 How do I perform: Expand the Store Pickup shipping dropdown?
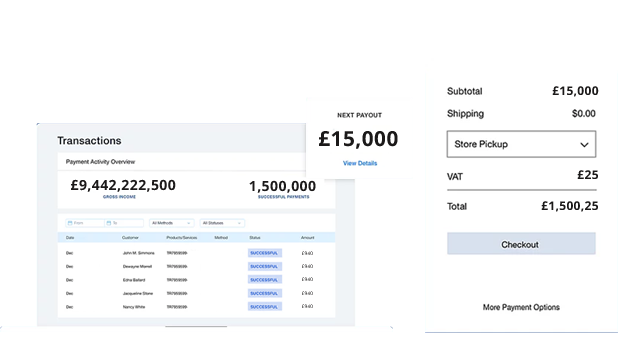(521, 144)
